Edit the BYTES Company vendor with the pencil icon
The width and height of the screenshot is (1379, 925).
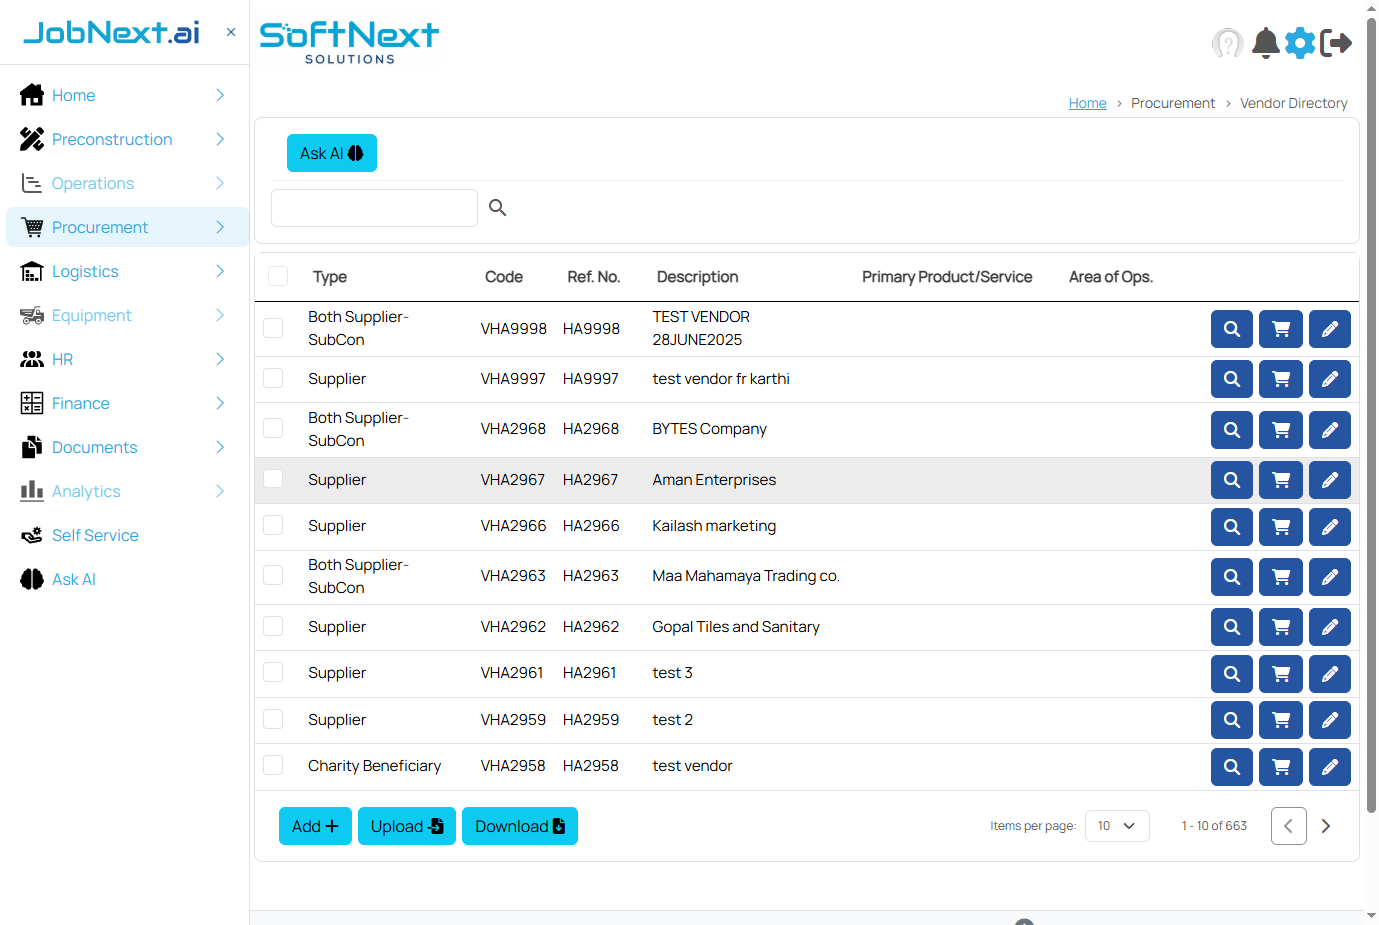click(x=1329, y=429)
